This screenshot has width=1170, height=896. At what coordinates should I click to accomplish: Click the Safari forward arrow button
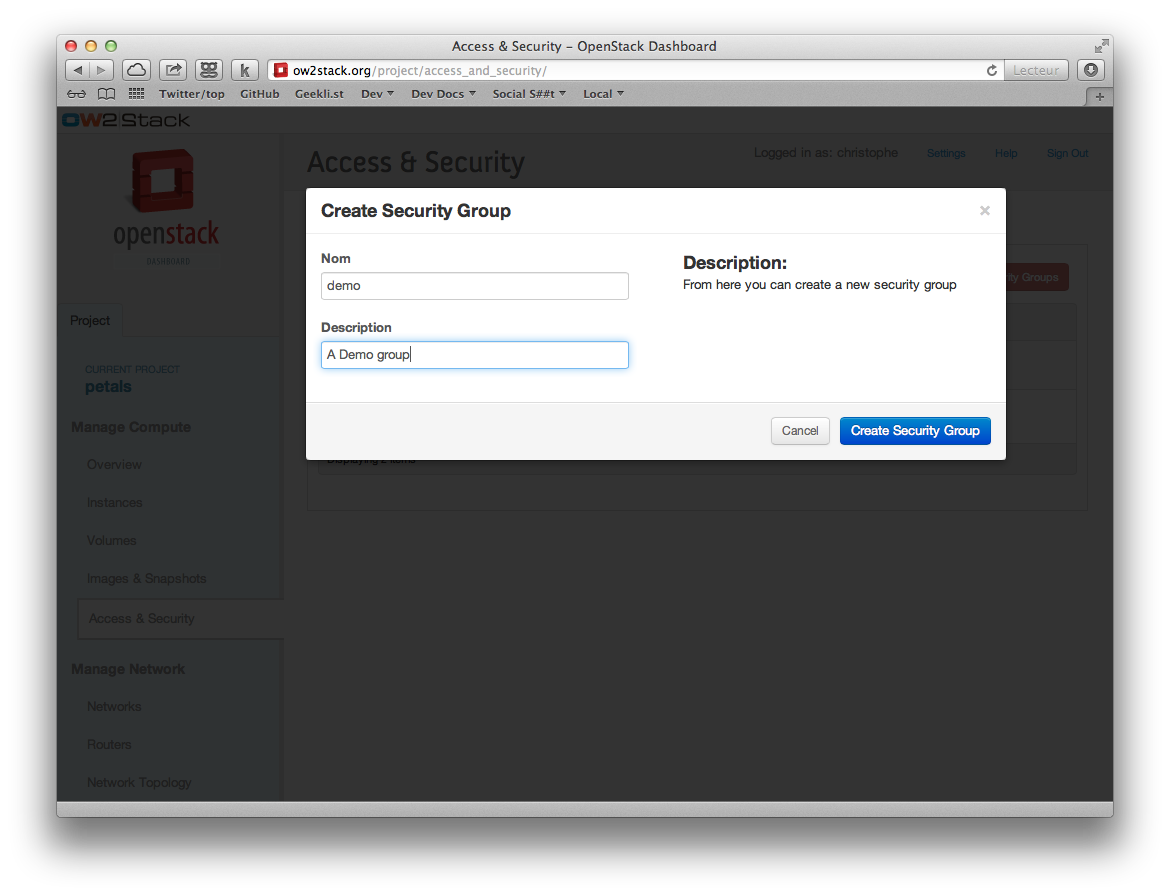tap(101, 70)
